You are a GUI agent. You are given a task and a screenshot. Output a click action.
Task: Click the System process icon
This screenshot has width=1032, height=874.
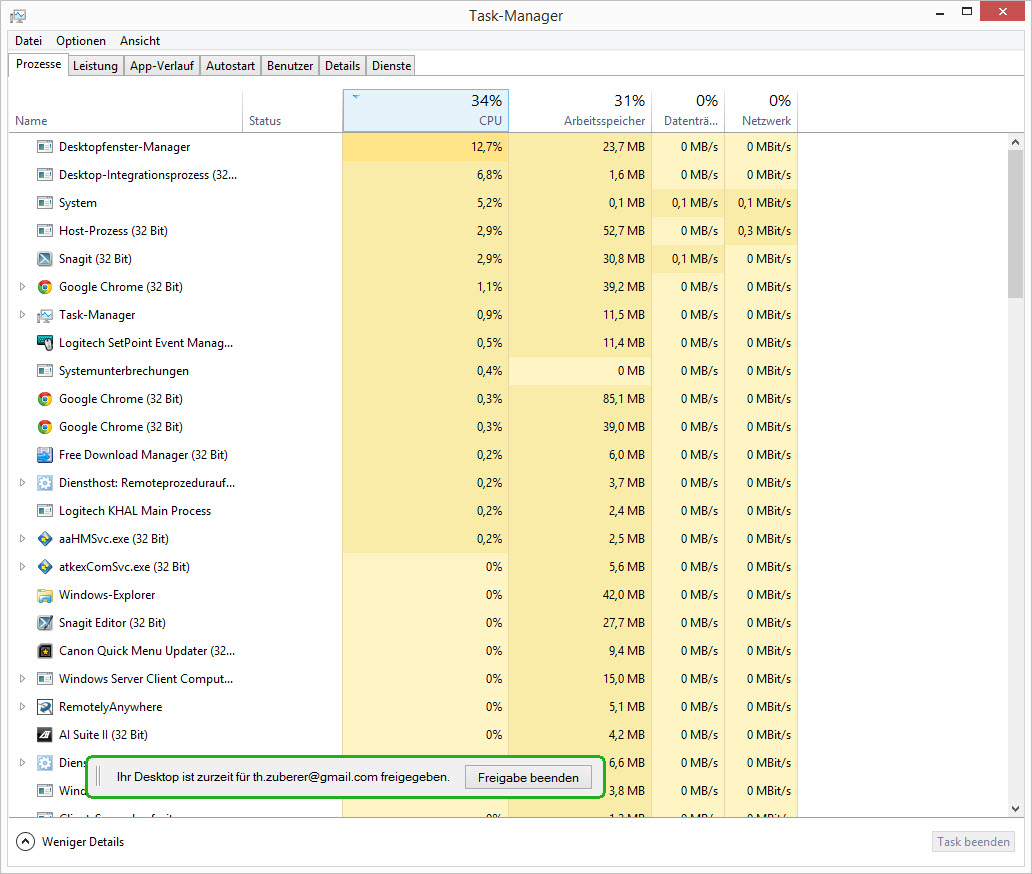click(45, 203)
